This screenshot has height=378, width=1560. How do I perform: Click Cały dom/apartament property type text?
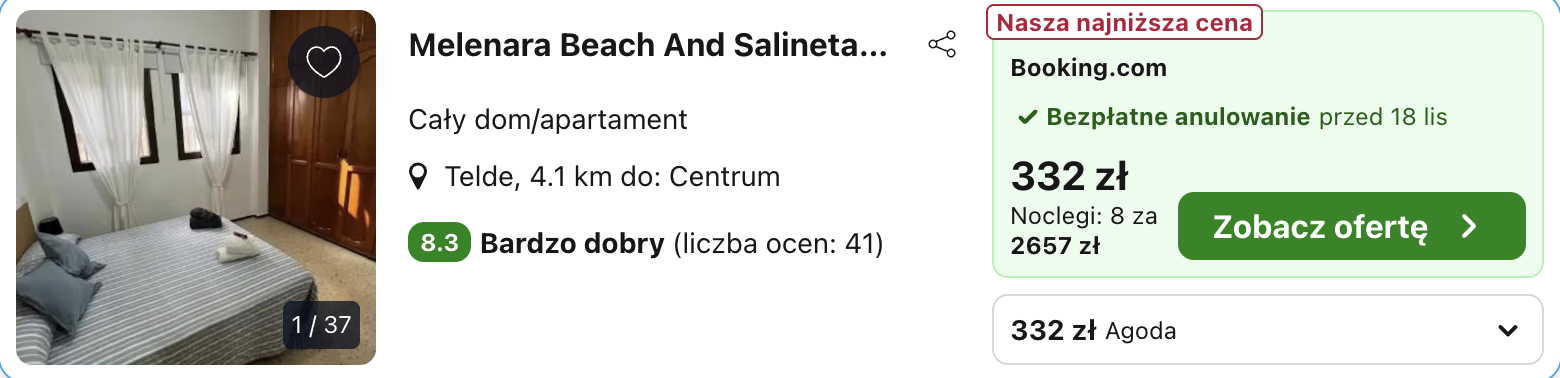548,120
